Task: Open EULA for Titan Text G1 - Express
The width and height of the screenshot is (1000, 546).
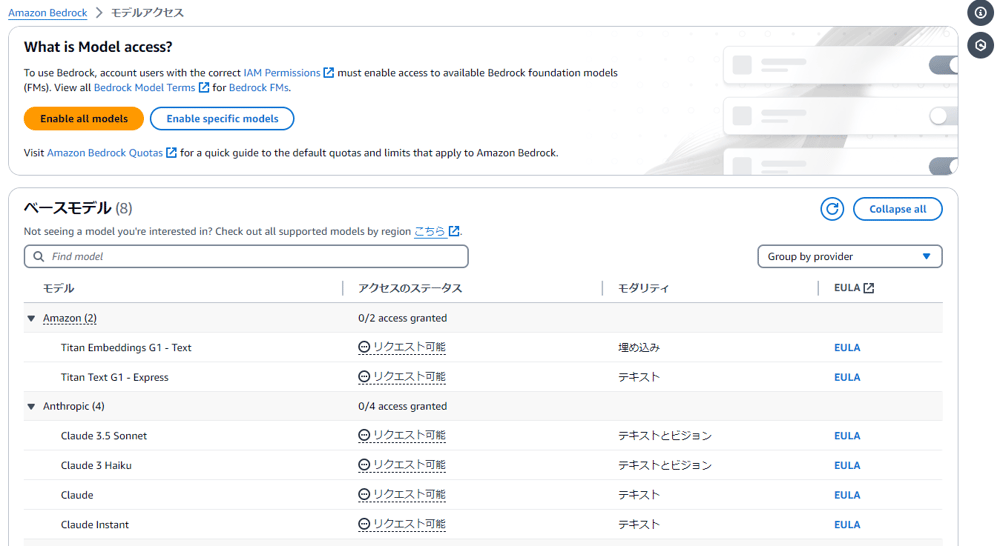Action: pyautogui.click(x=847, y=377)
